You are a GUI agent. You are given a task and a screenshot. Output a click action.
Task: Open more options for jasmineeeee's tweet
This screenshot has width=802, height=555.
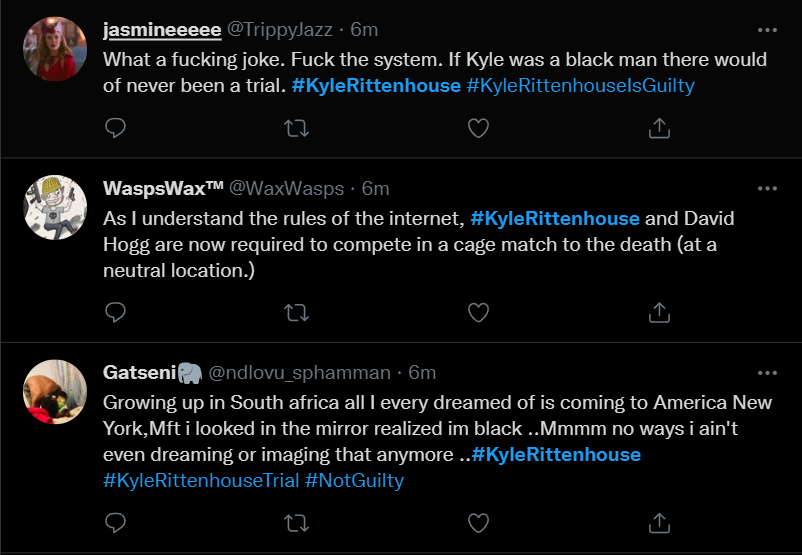point(767,29)
